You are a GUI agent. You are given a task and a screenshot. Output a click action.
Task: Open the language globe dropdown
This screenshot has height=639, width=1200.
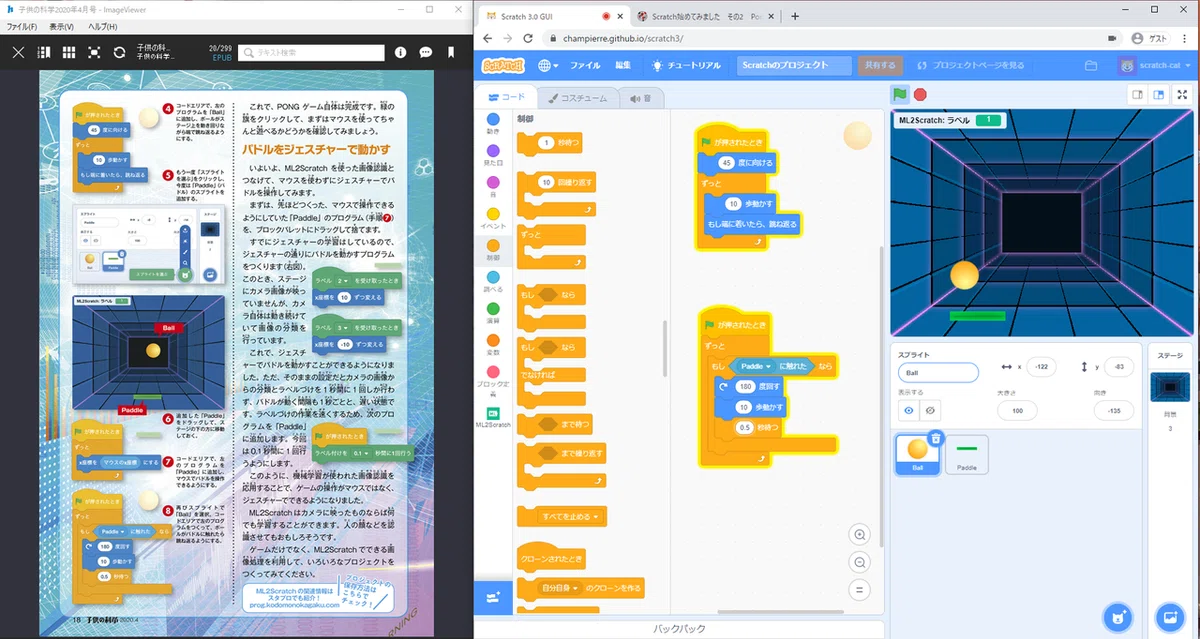click(x=549, y=65)
